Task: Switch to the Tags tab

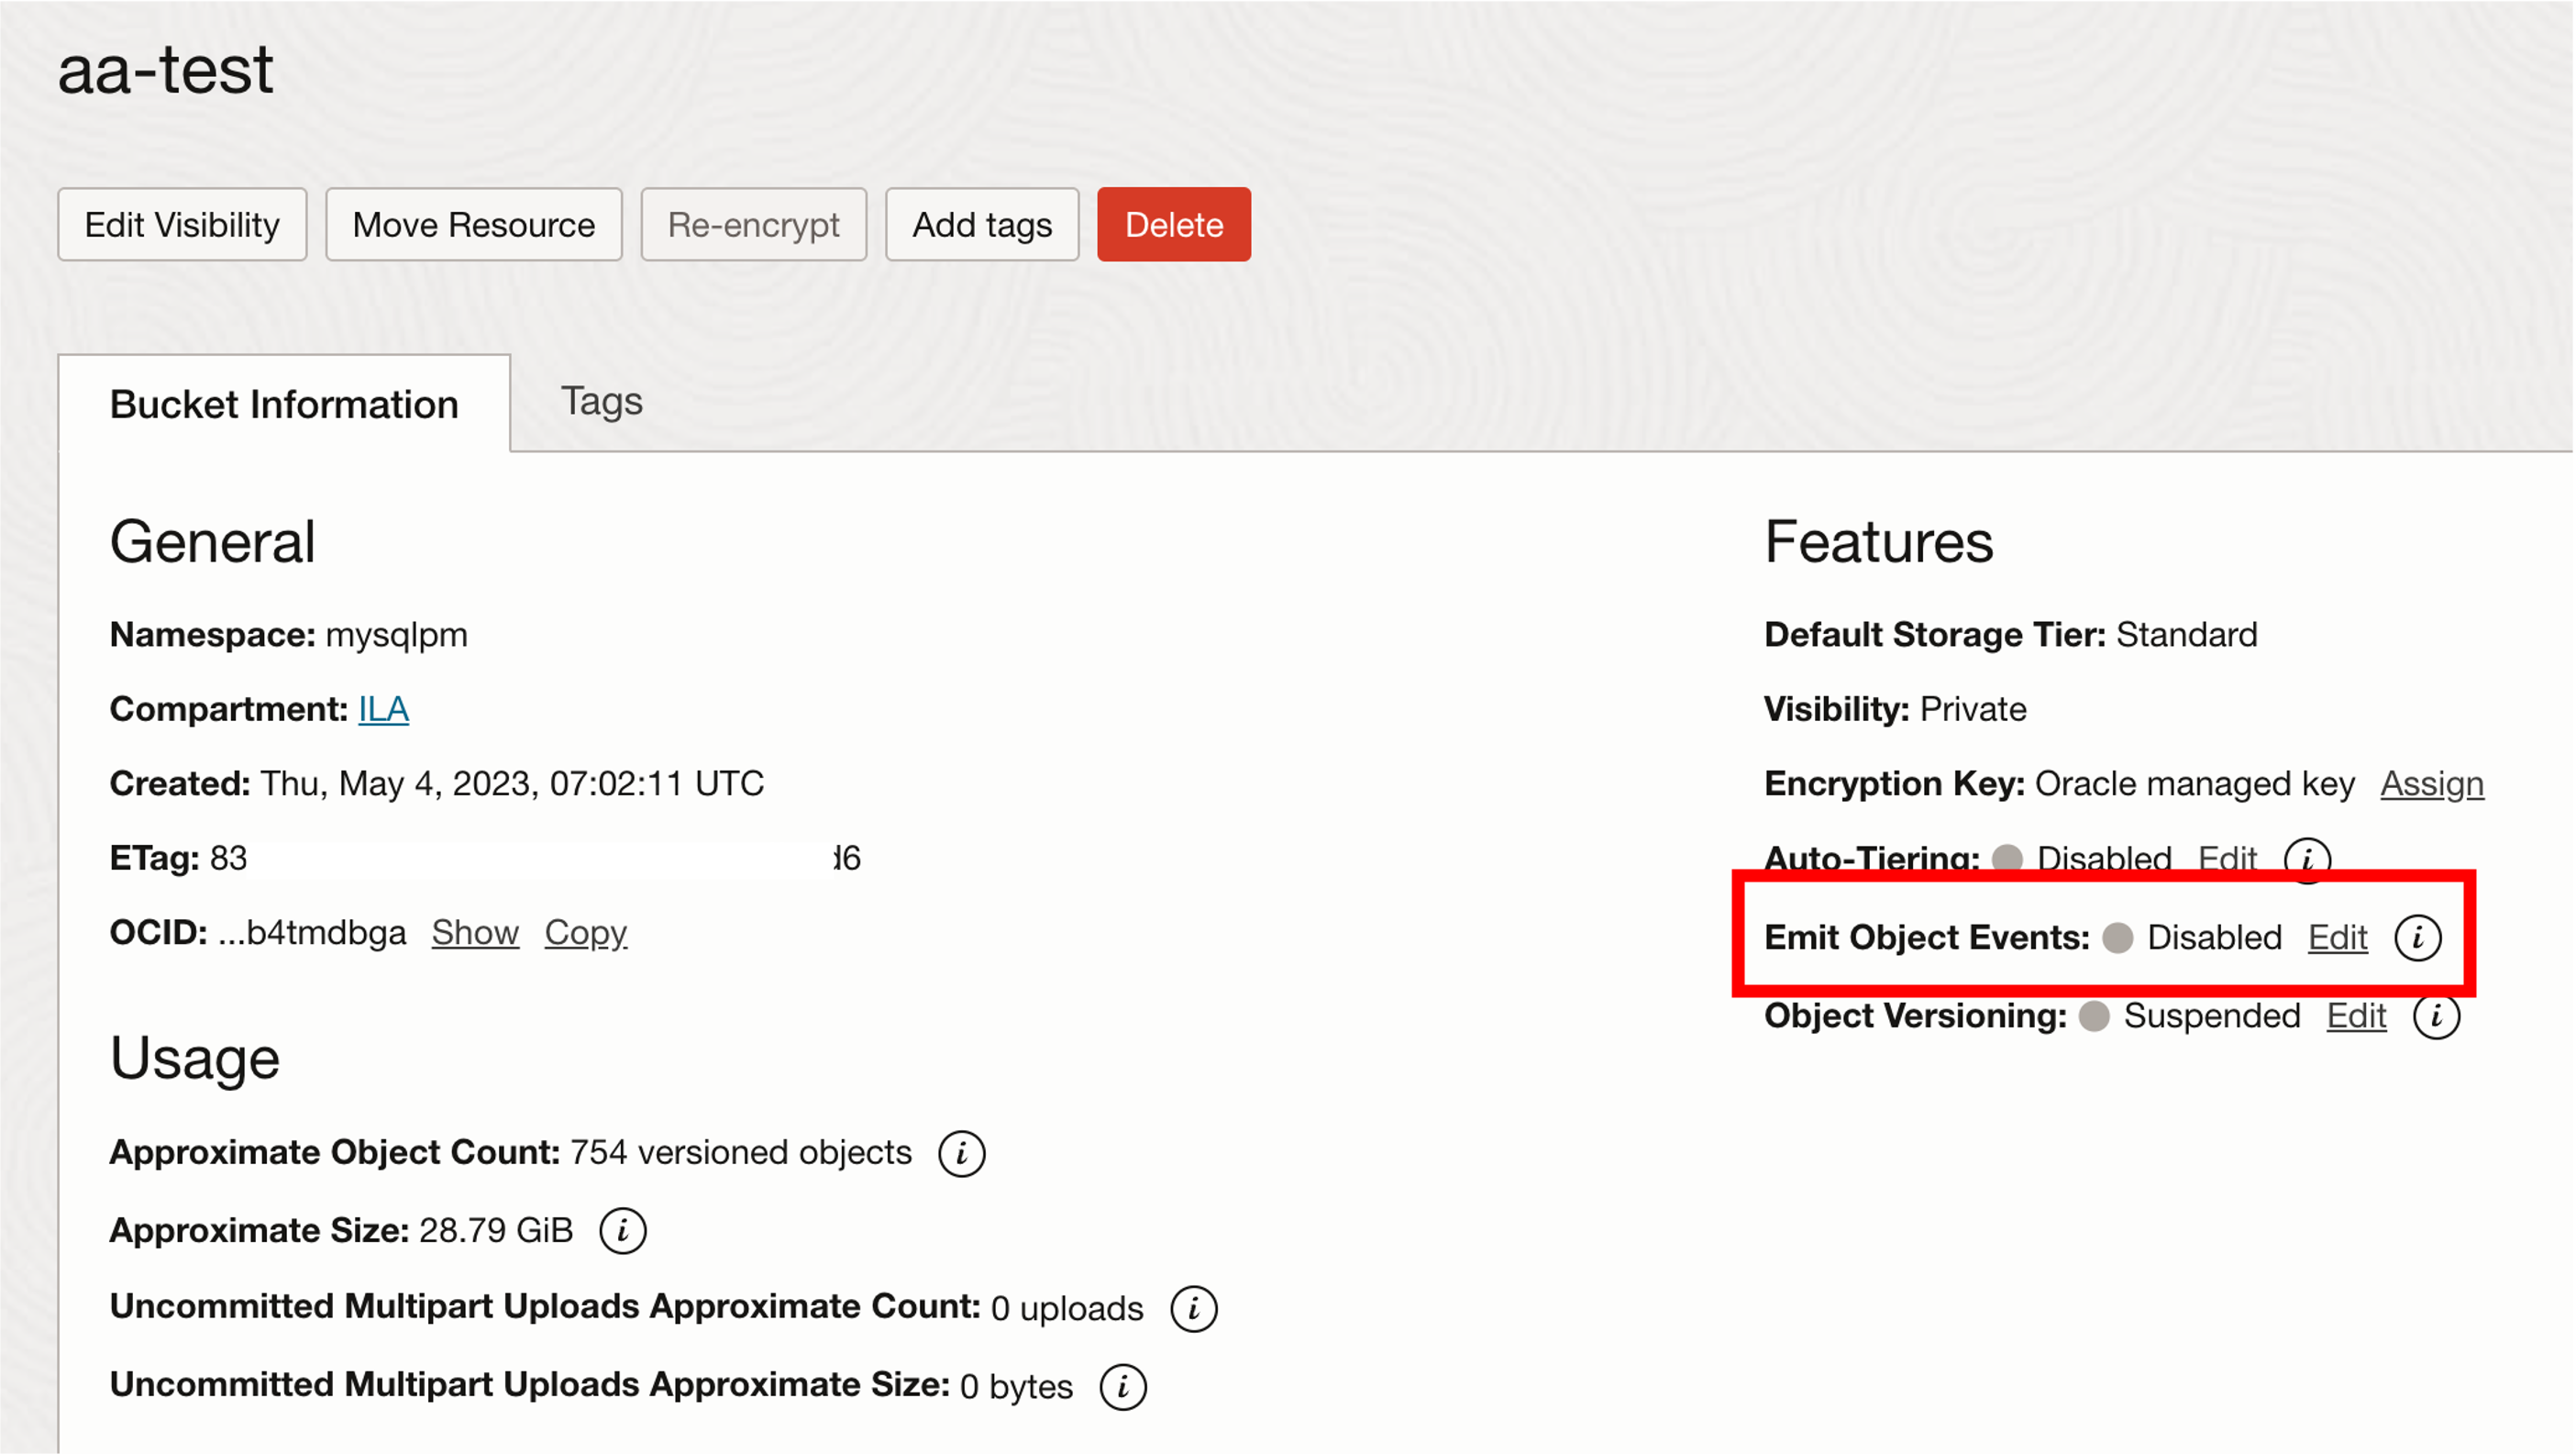Action: [602, 401]
